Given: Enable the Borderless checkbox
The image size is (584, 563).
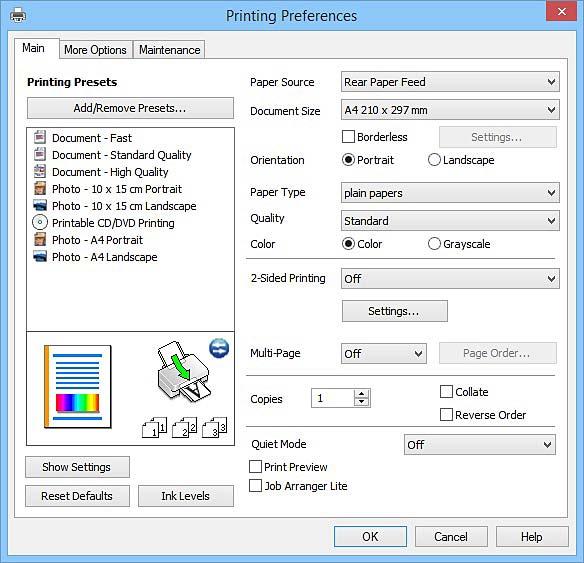Looking at the screenshot, I should click(348, 137).
